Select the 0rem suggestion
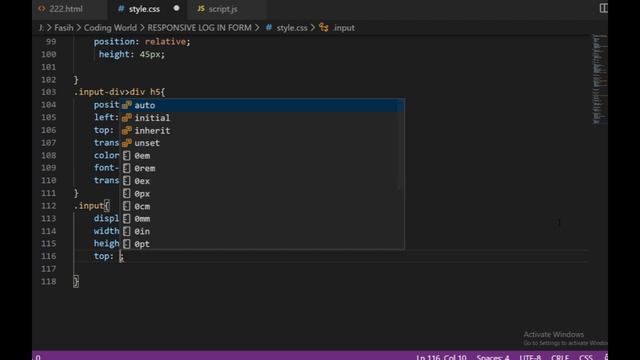 pos(262,168)
